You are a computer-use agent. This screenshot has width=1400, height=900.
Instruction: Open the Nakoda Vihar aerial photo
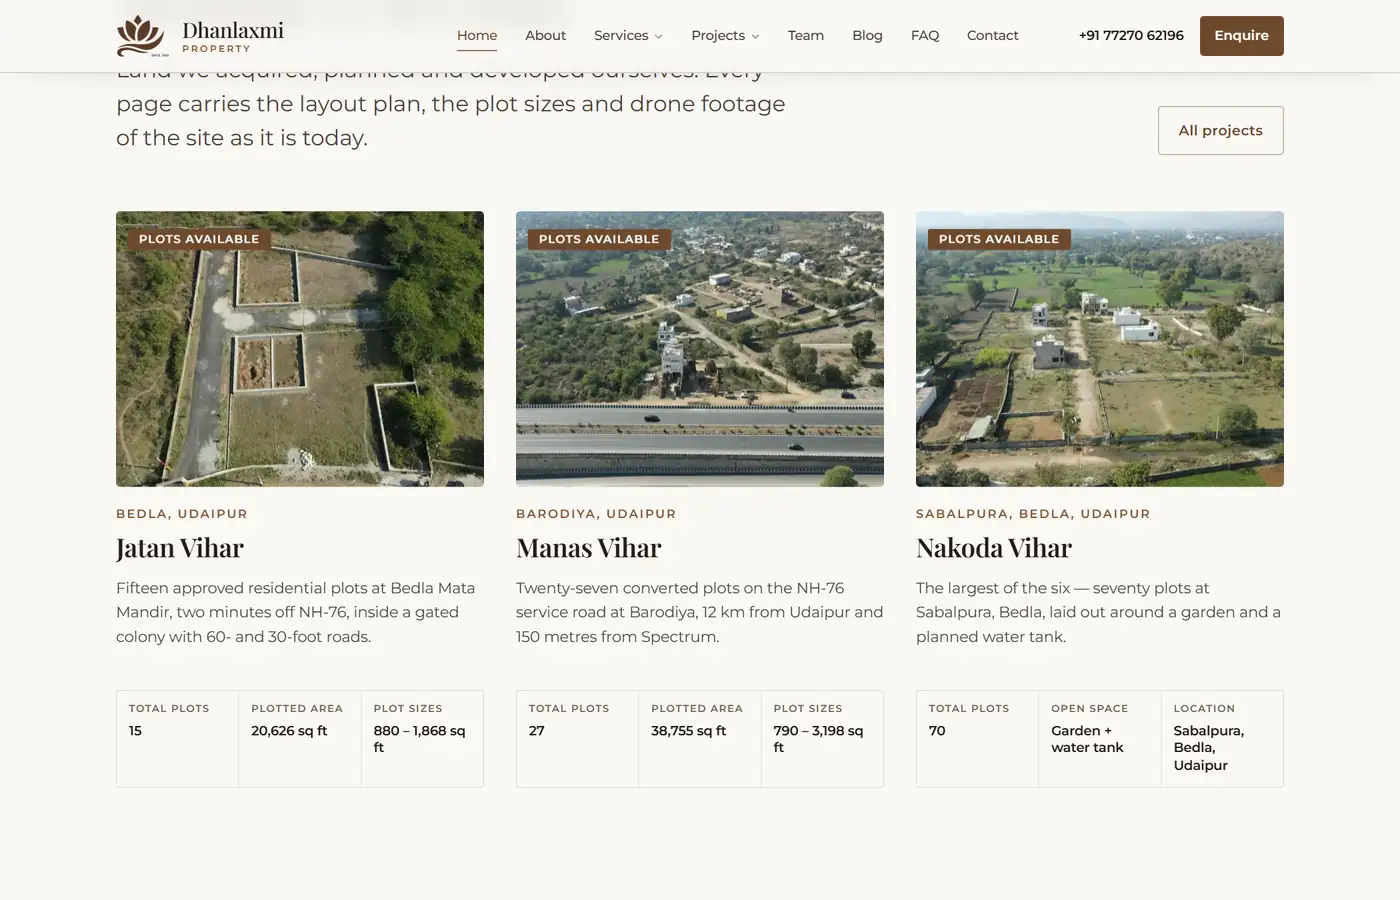coord(1100,349)
